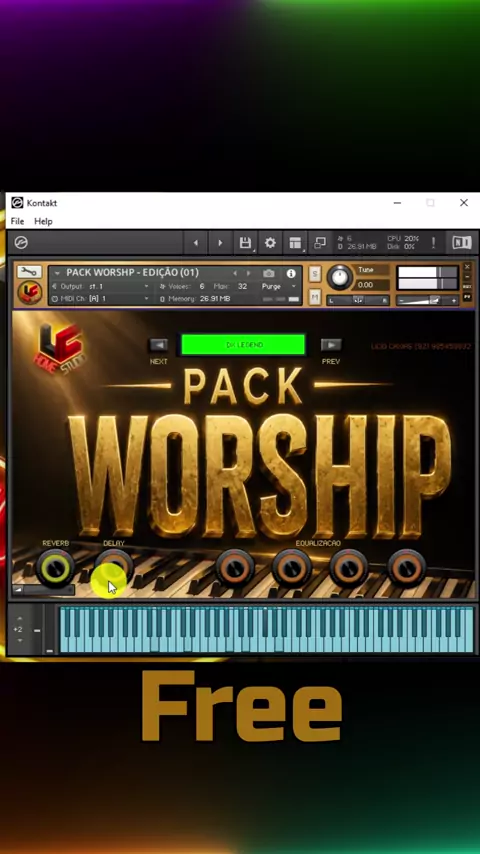Open the Output st. 1 dropdown

tap(100, 286)
